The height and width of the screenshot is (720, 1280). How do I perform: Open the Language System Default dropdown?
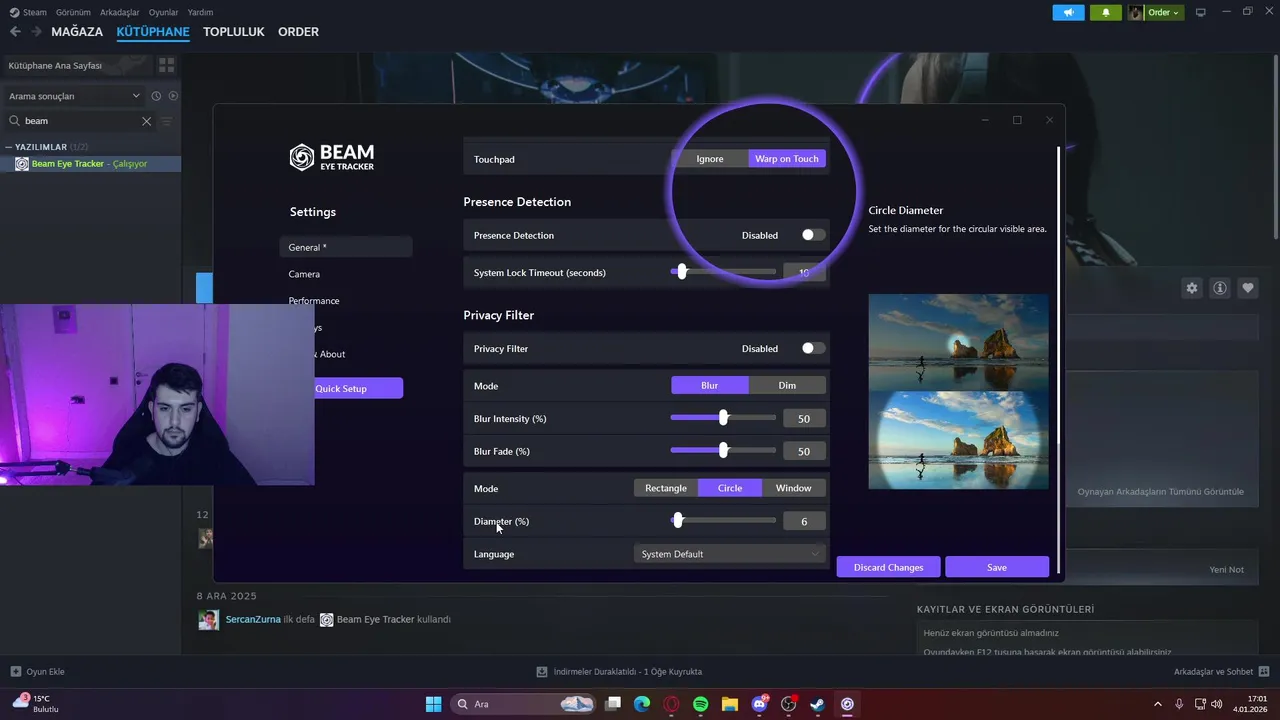click(x=730, y=554)
